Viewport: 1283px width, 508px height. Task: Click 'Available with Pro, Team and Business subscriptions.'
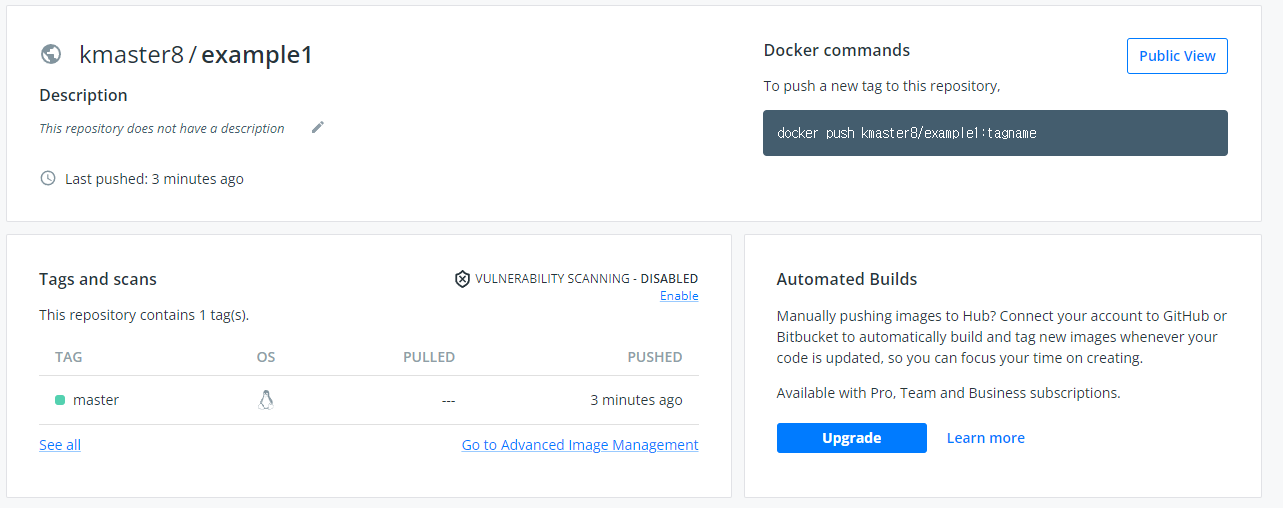tap(949, 393)
